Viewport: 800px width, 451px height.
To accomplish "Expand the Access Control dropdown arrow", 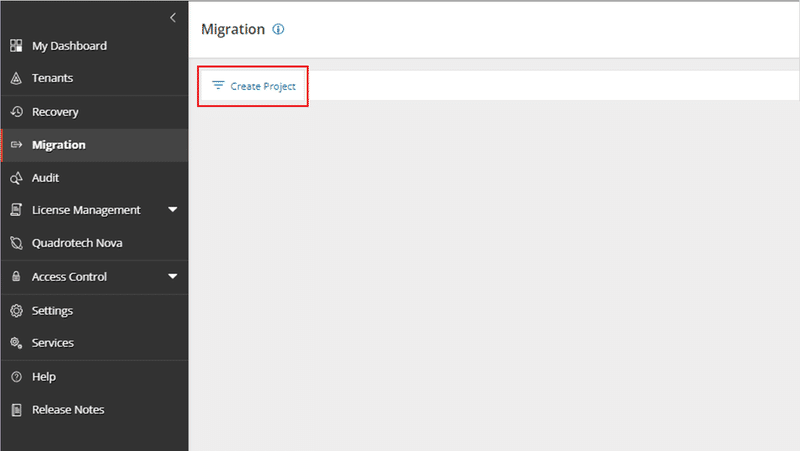I will click(173, 277).
